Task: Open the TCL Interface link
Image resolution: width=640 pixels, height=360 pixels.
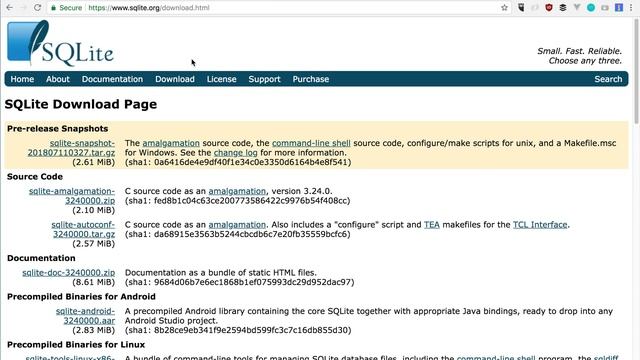Action: [540, 224]
